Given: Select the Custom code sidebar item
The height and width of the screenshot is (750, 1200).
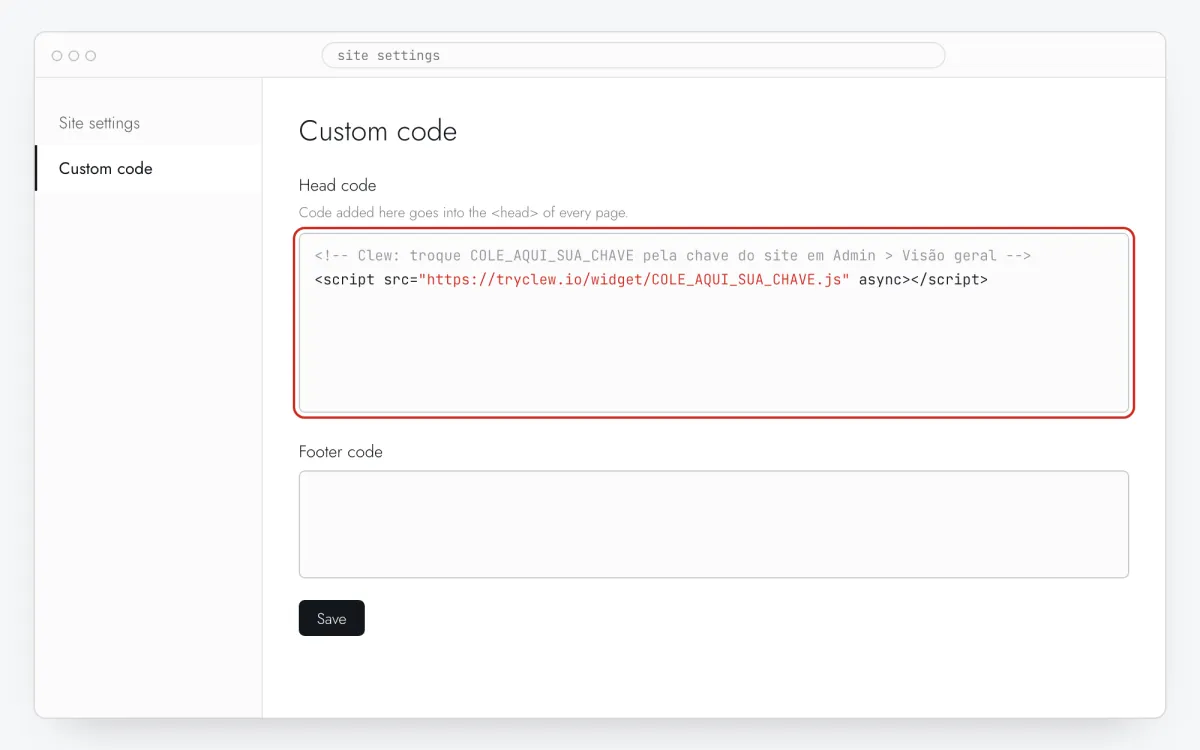Looking at the screenshot, I should tap(148, 168).
